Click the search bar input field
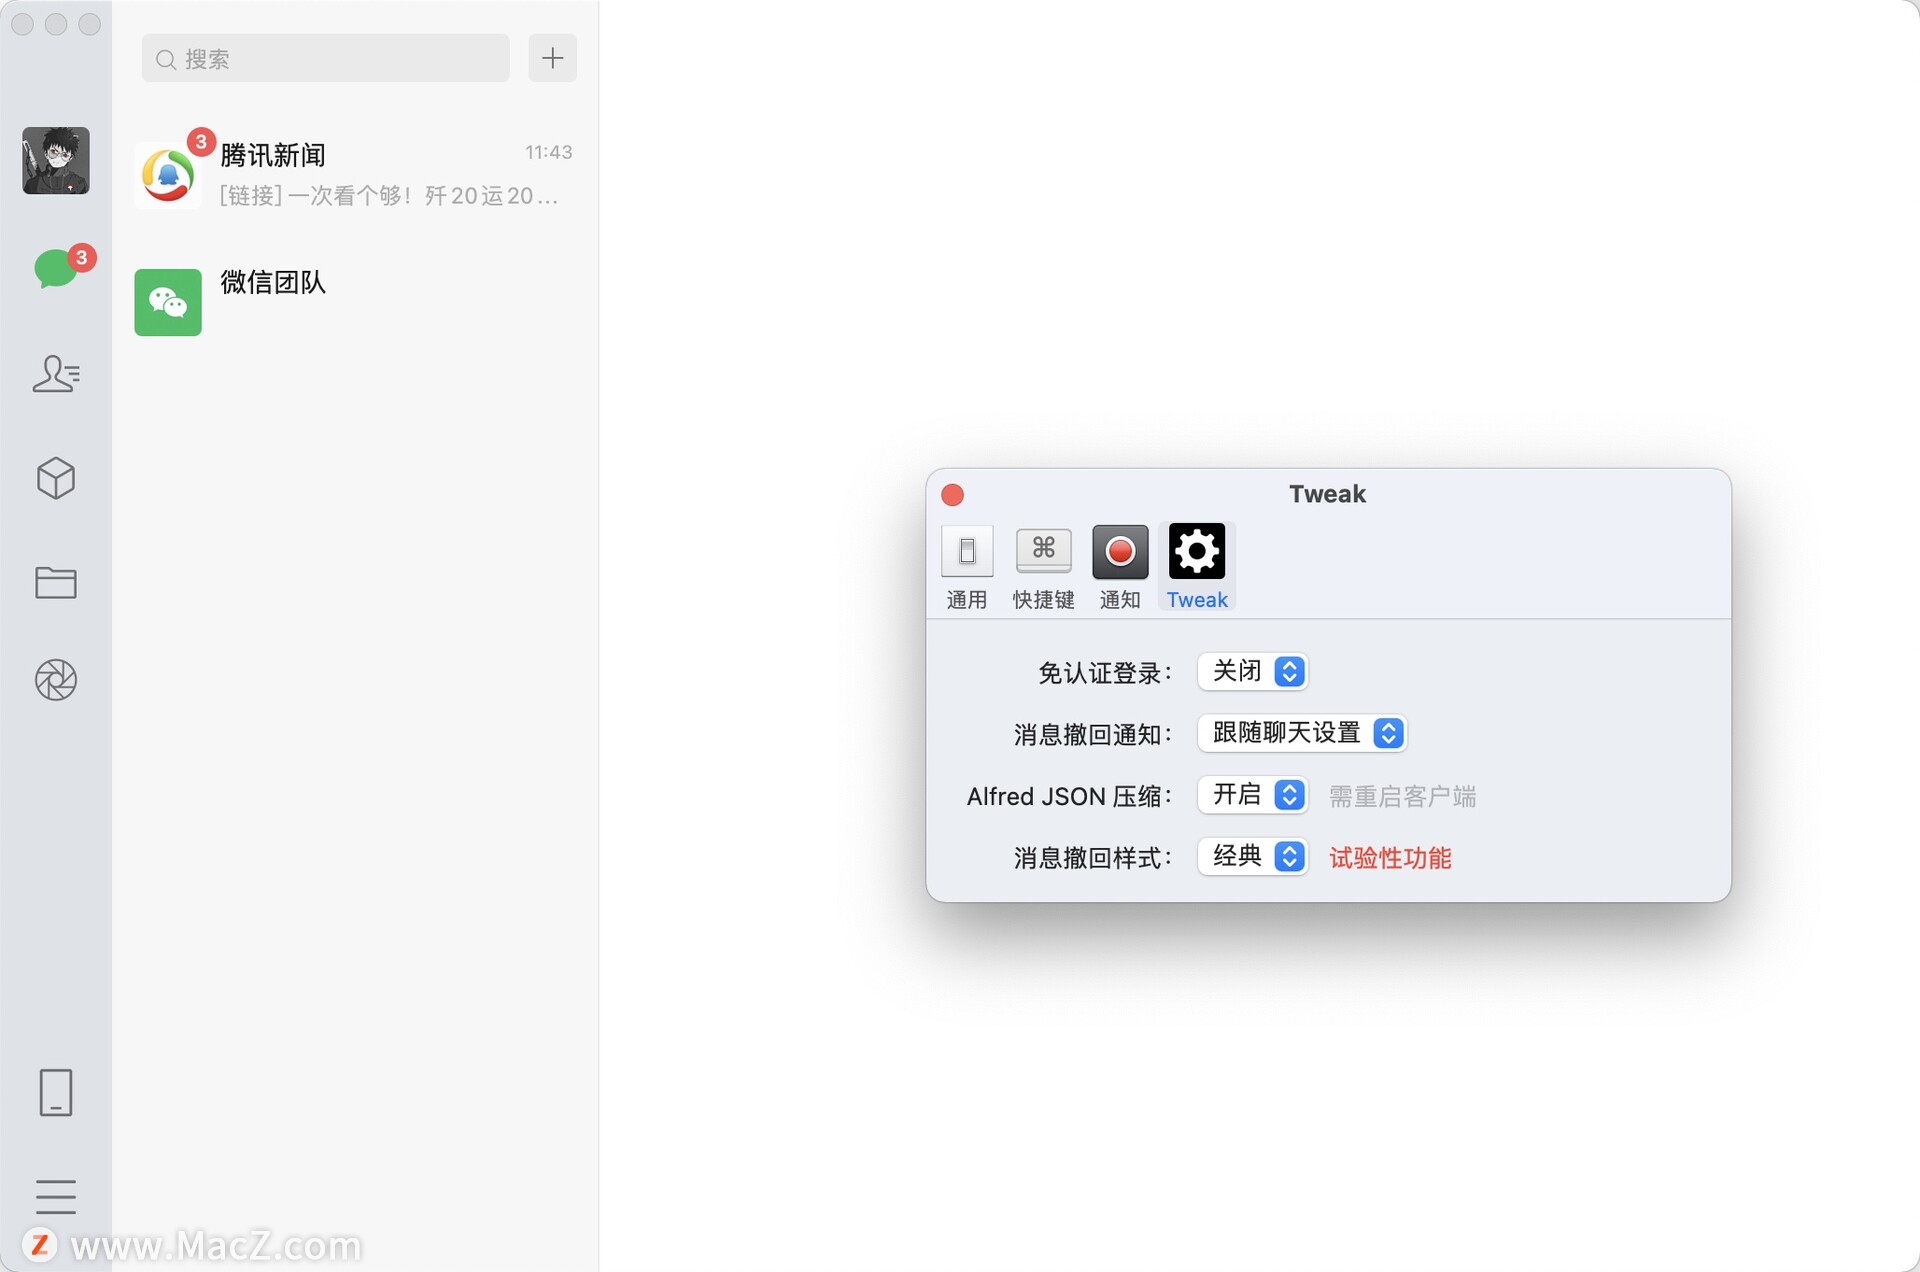This screenshot has width=1920, height=1272. pyautogui.click(x=324, y=57)
